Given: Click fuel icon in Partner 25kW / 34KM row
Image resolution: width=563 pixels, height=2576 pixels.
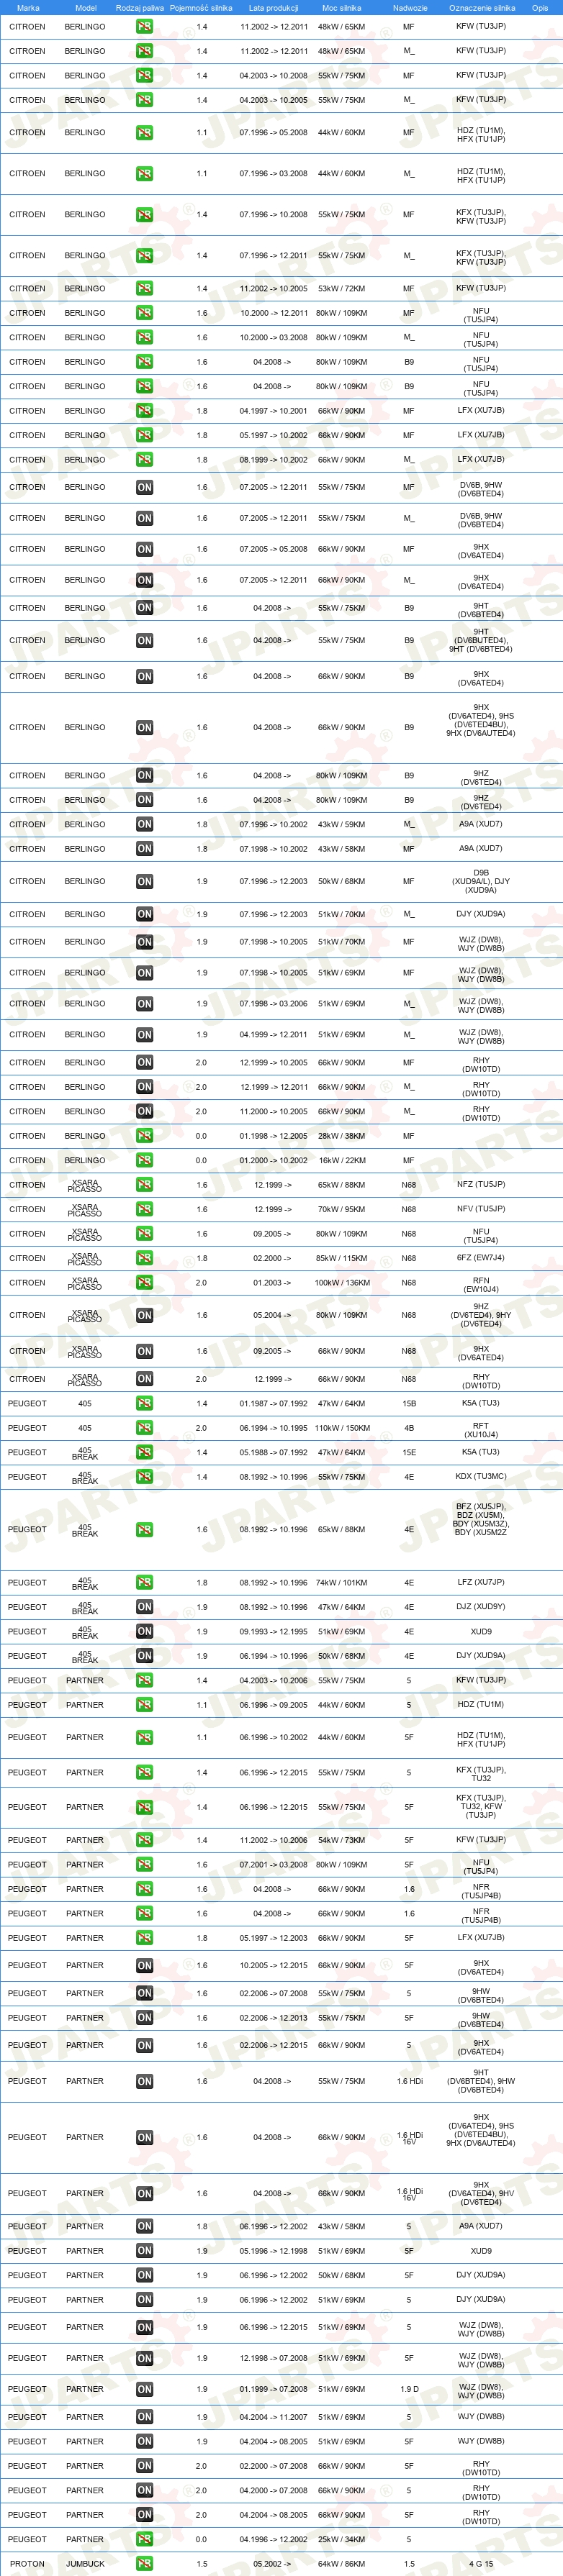Looking at the screenshot, I should 145,2539.
